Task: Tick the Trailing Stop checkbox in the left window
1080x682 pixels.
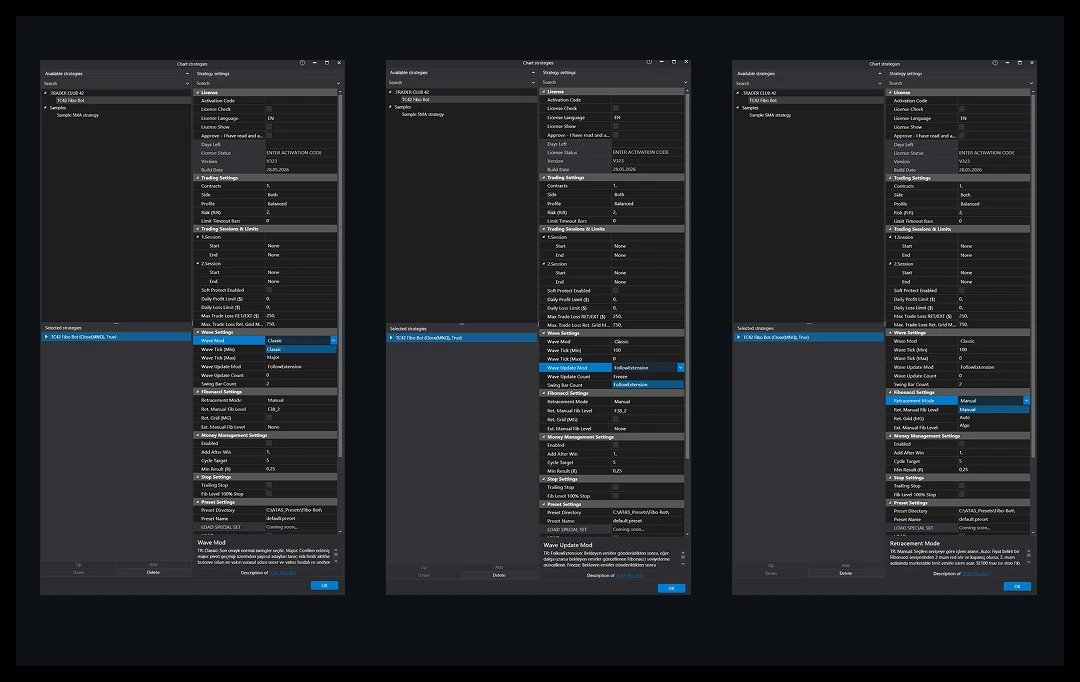Action: click(269, 485)
